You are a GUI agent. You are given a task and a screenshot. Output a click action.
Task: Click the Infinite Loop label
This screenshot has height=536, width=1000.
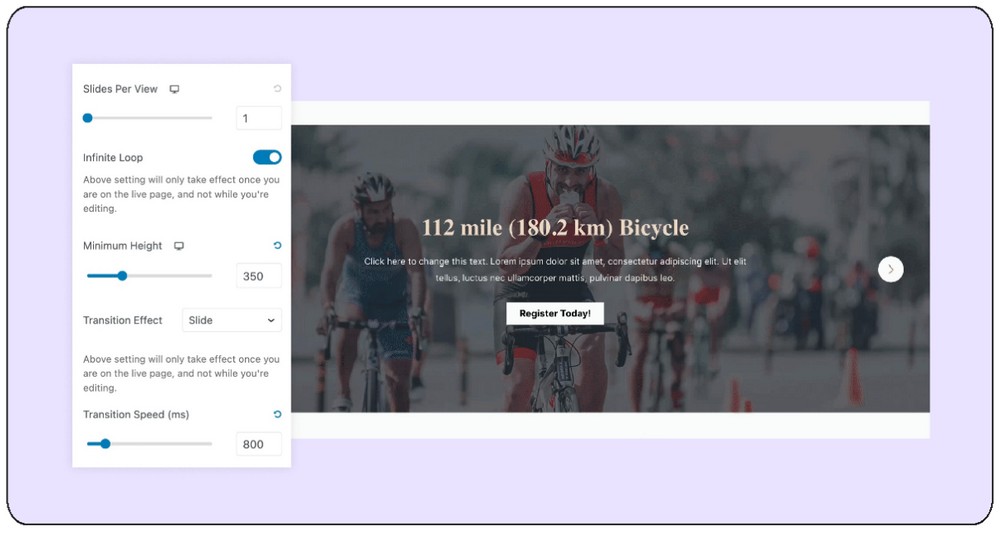113,157
